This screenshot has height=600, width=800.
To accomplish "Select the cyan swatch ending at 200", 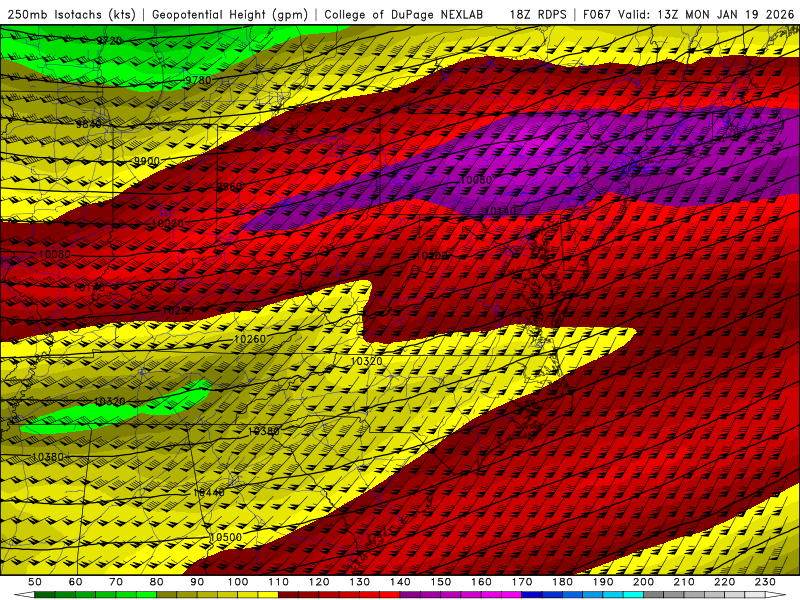I will click(x=633, y=594).
